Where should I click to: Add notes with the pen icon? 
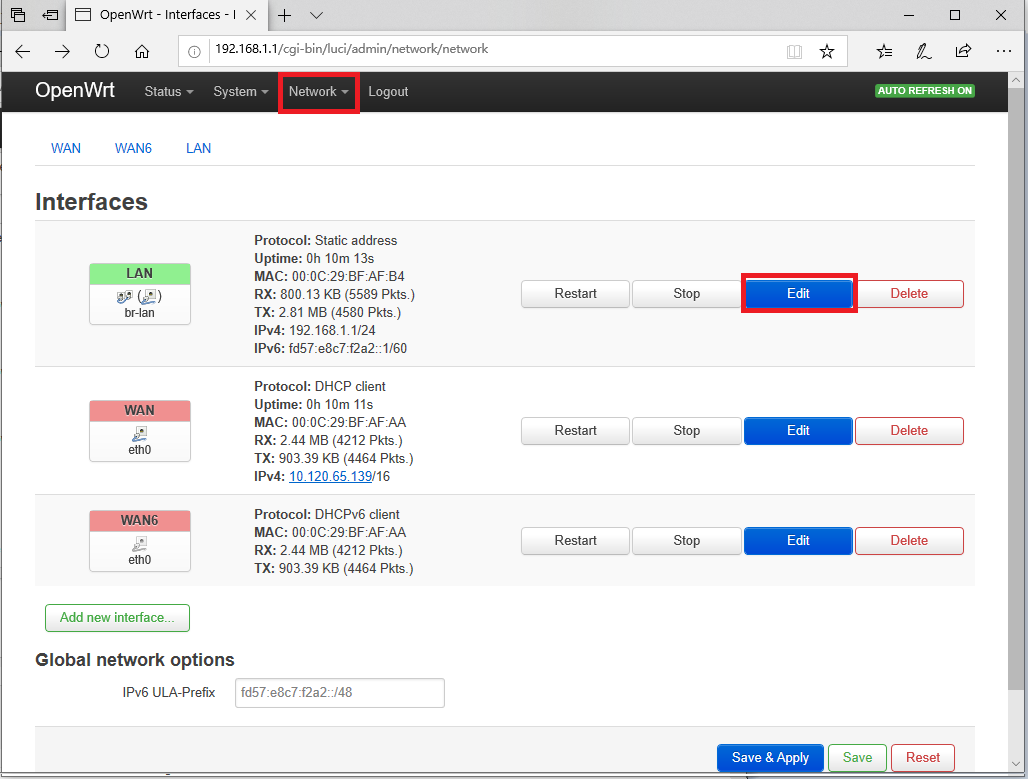click(x=924, y=51)
